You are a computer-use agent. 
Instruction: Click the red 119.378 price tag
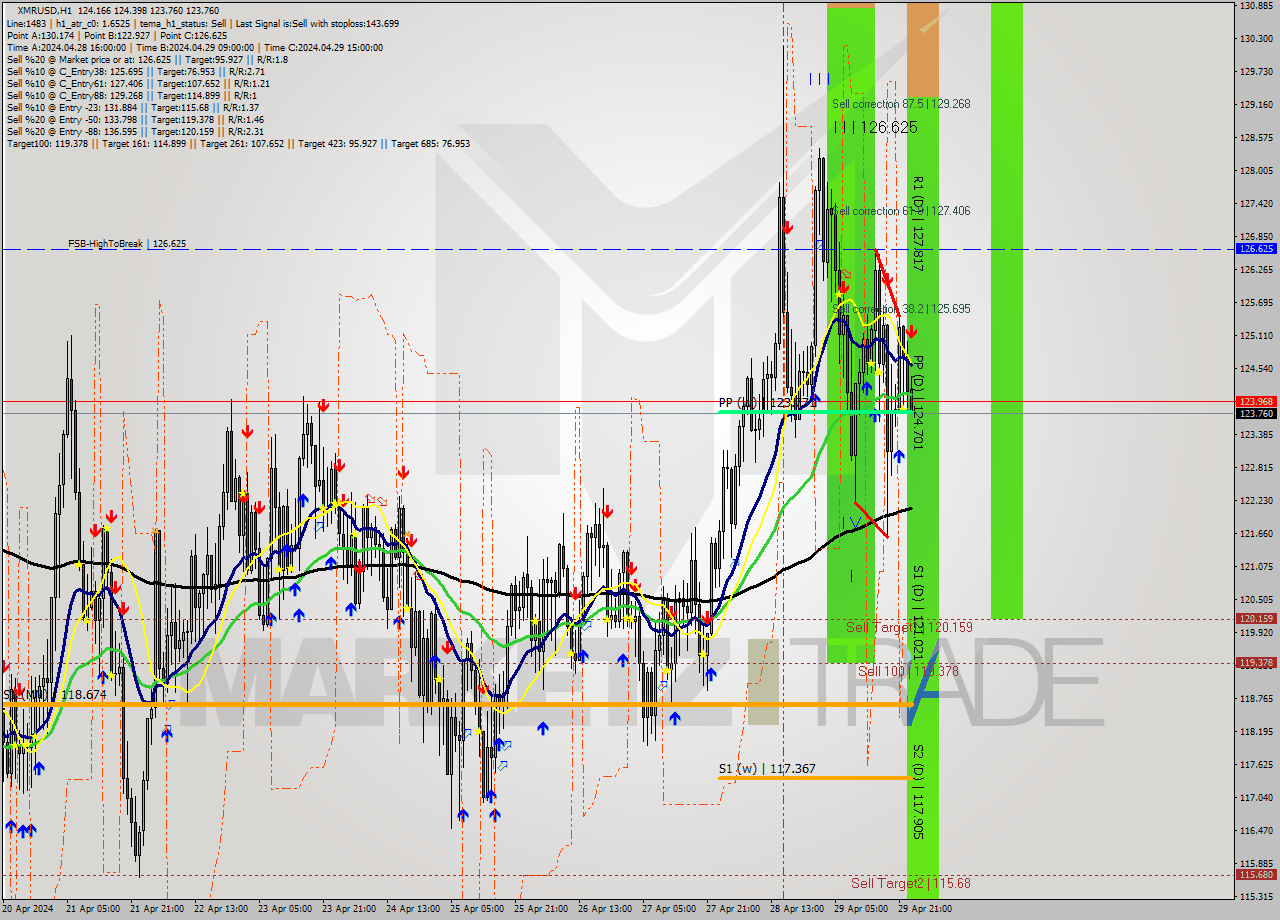(1256, 662)
